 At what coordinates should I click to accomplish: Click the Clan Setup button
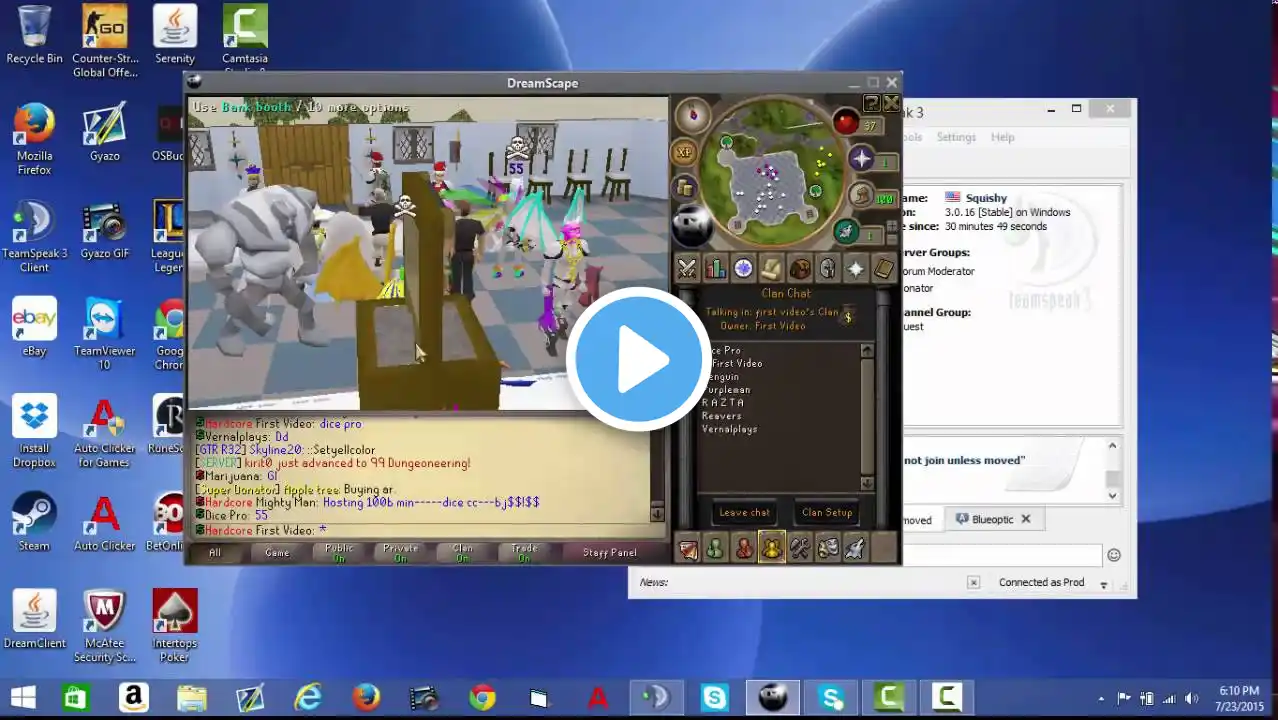coord(827,512)
